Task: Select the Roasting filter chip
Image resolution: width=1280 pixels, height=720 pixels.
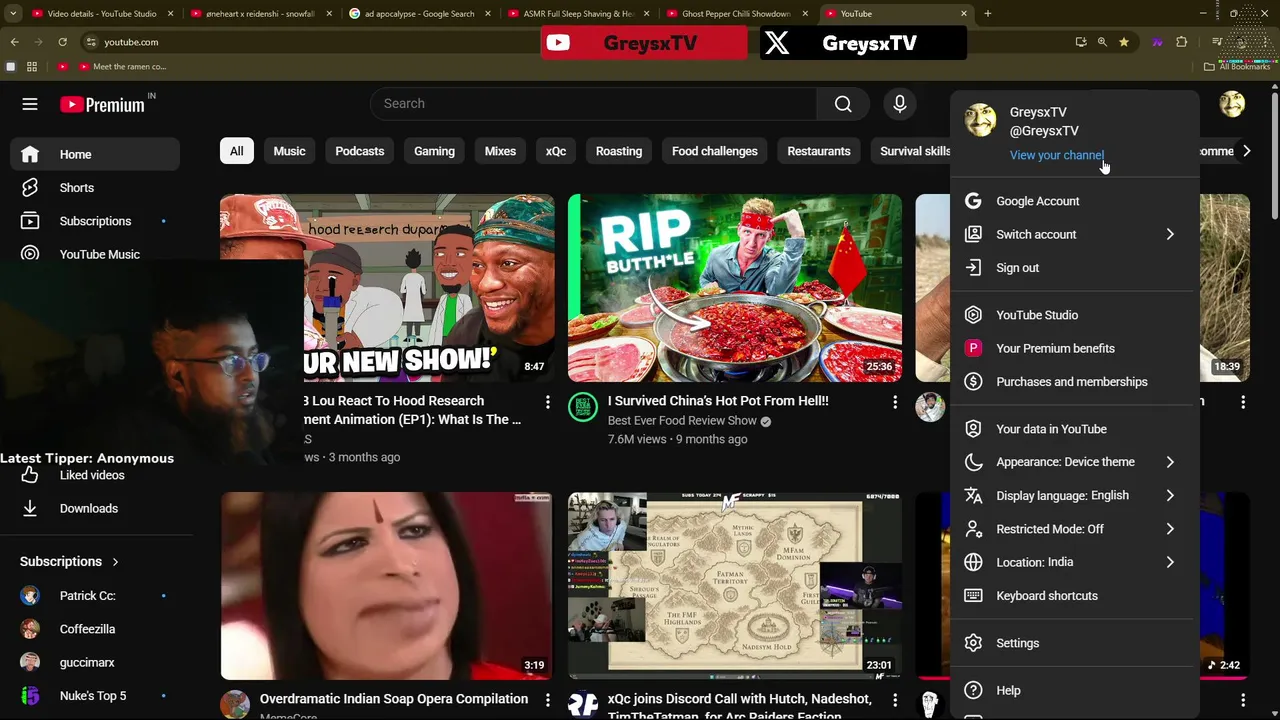Action: pyautogui.click(x=619, y=151)
